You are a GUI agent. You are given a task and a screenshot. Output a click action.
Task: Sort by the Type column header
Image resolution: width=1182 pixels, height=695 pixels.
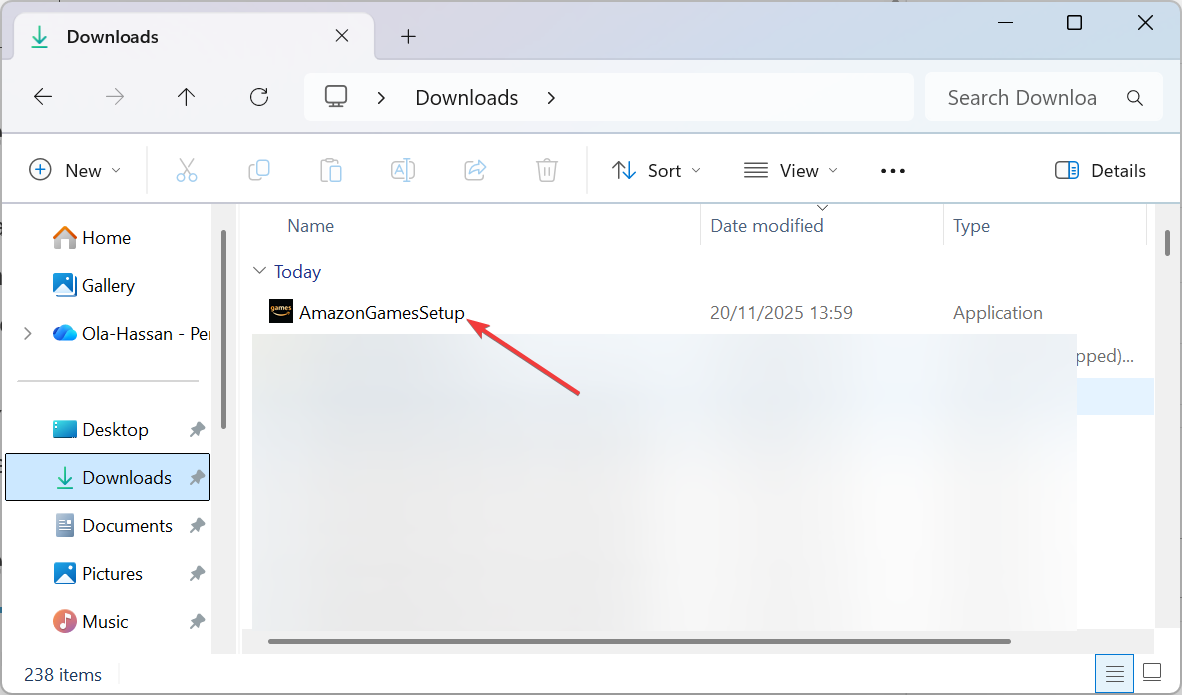click(971, 225)
